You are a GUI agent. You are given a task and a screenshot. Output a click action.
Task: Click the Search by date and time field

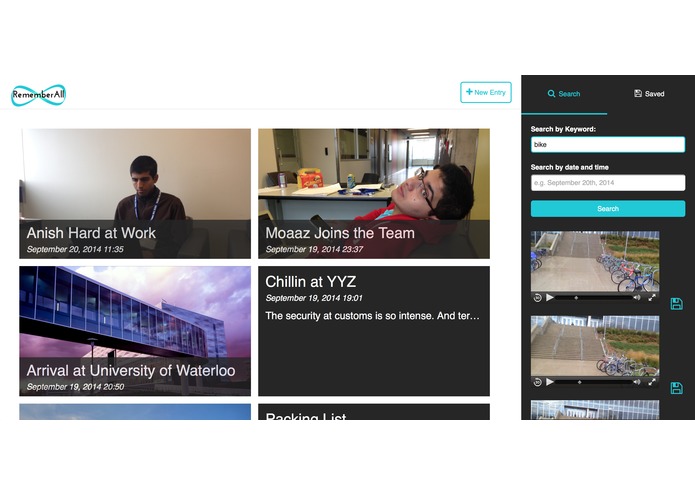[608, 183]
